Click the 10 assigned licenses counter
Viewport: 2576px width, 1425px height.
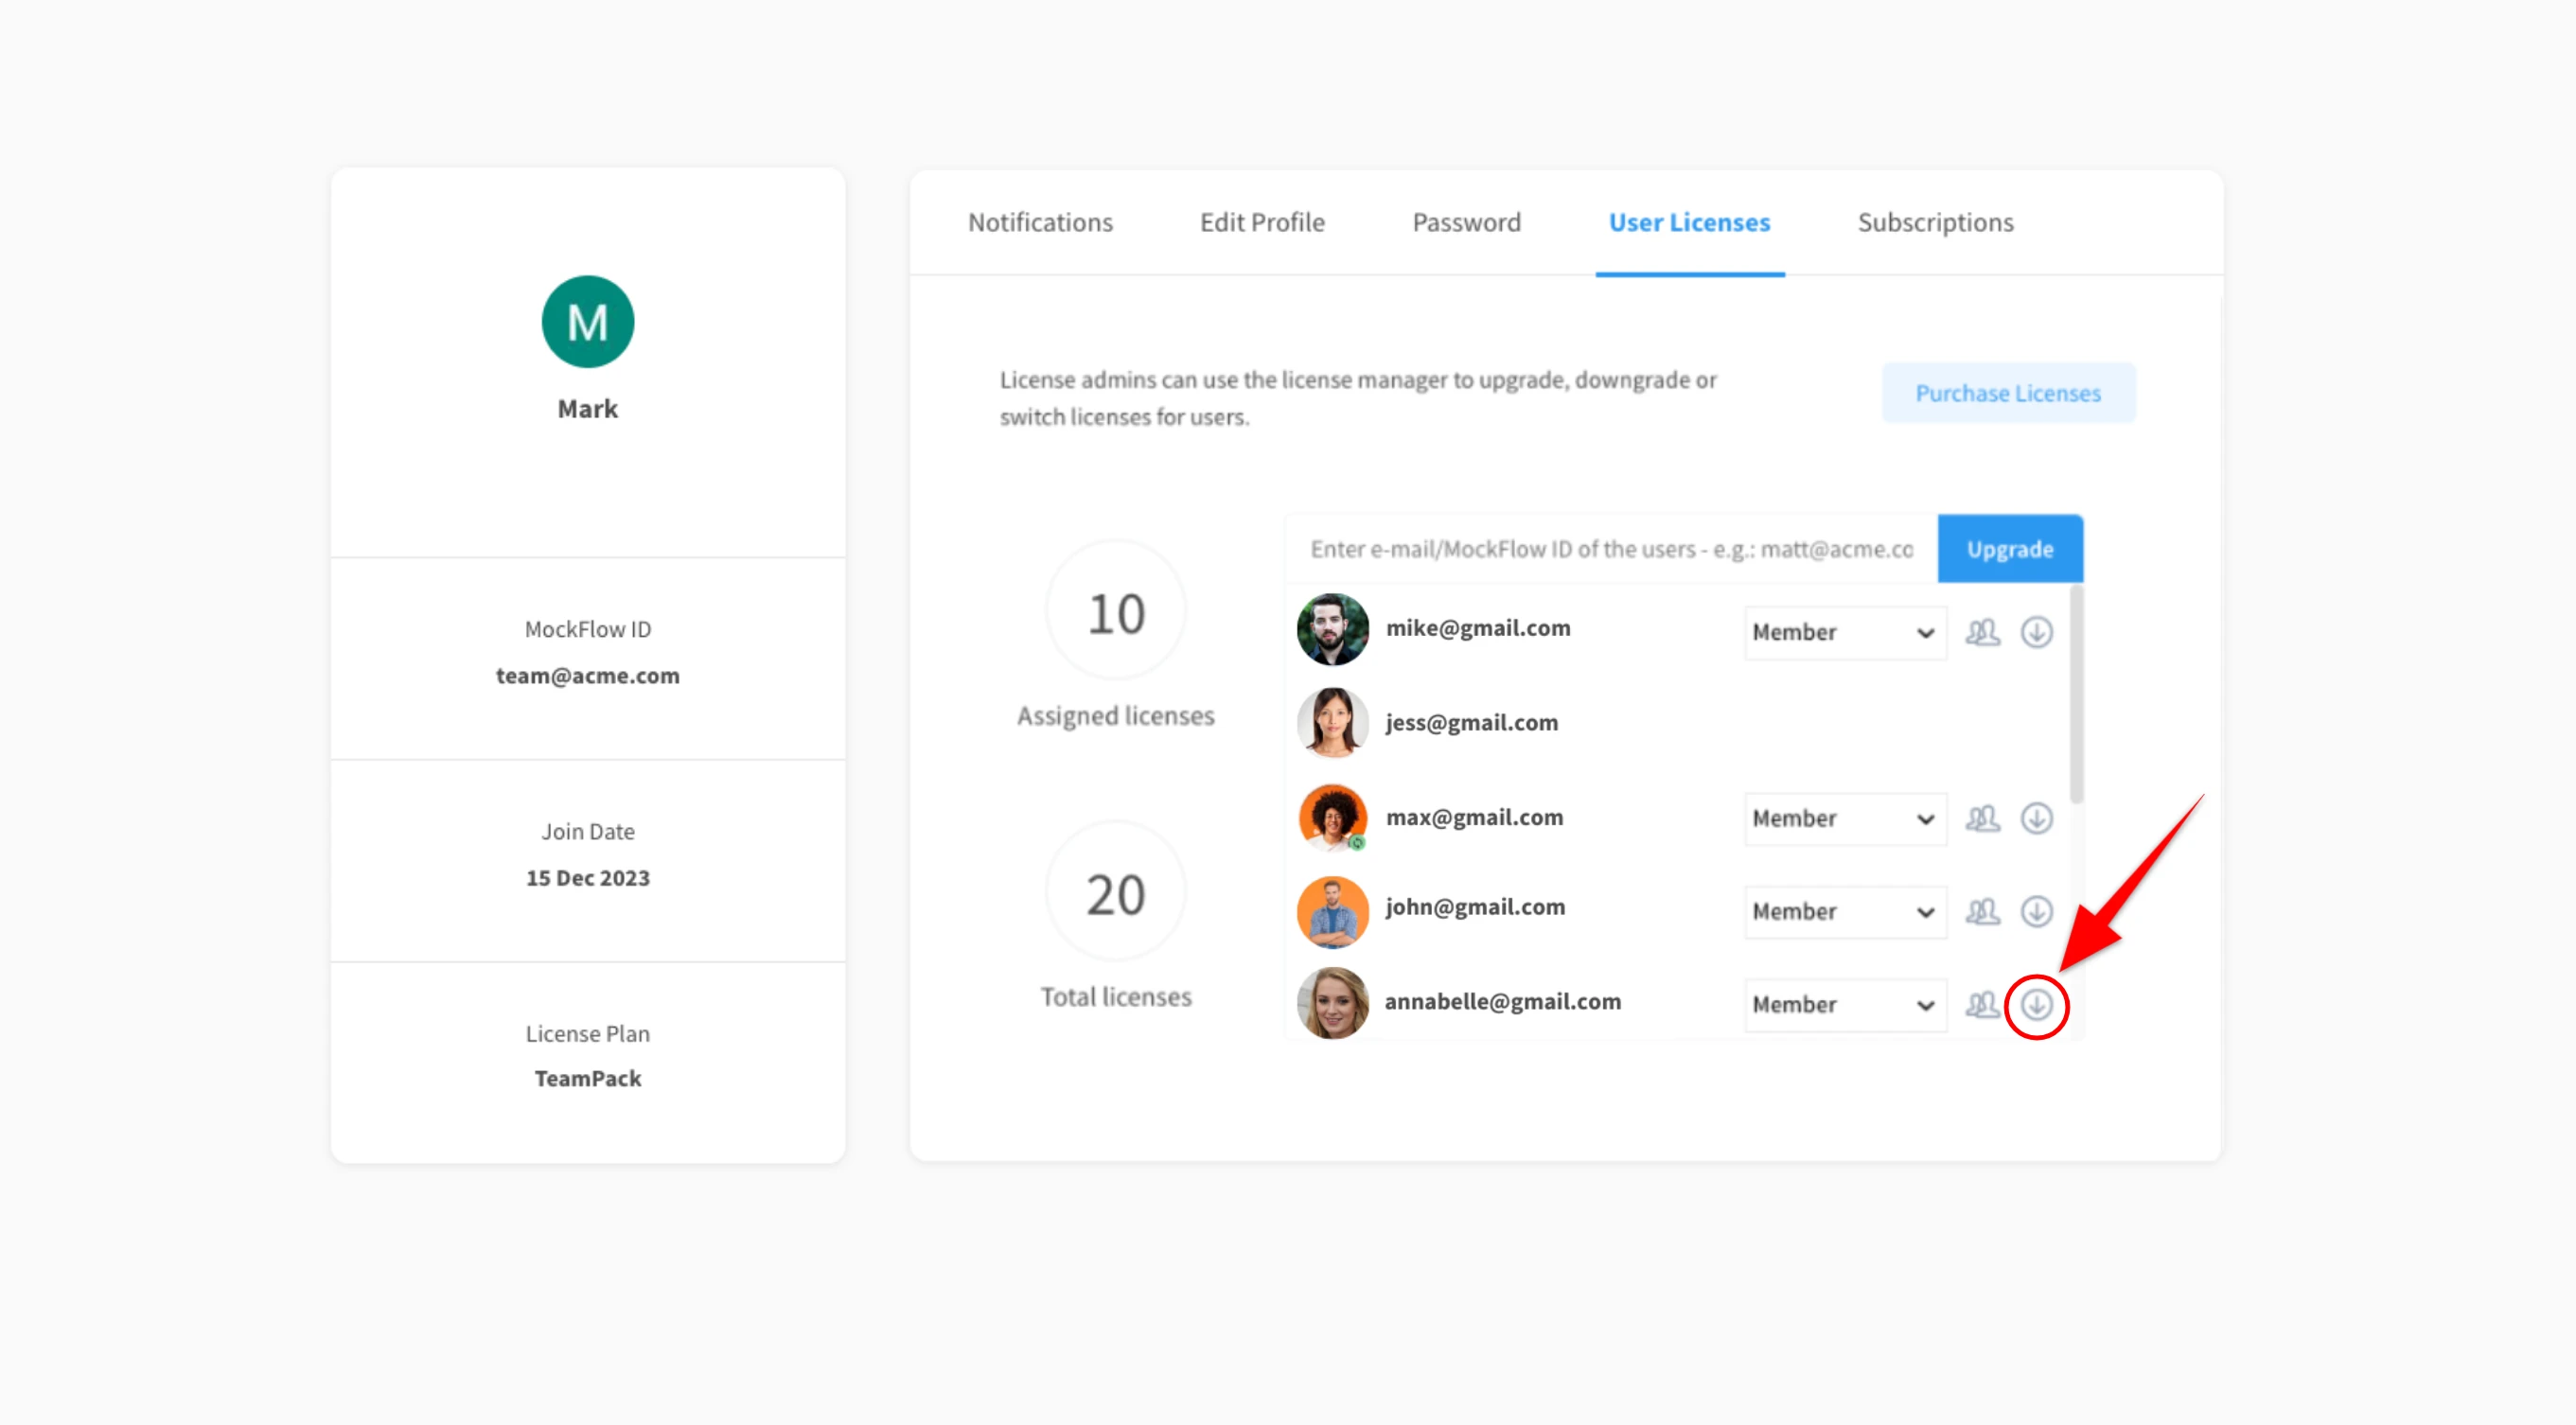(1116, 613)
